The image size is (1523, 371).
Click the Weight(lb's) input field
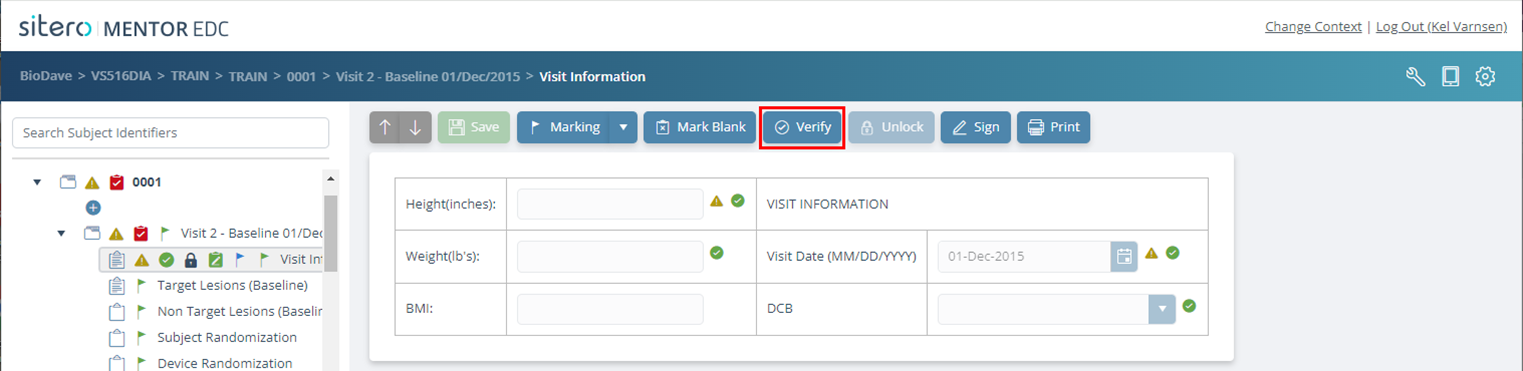610,256
